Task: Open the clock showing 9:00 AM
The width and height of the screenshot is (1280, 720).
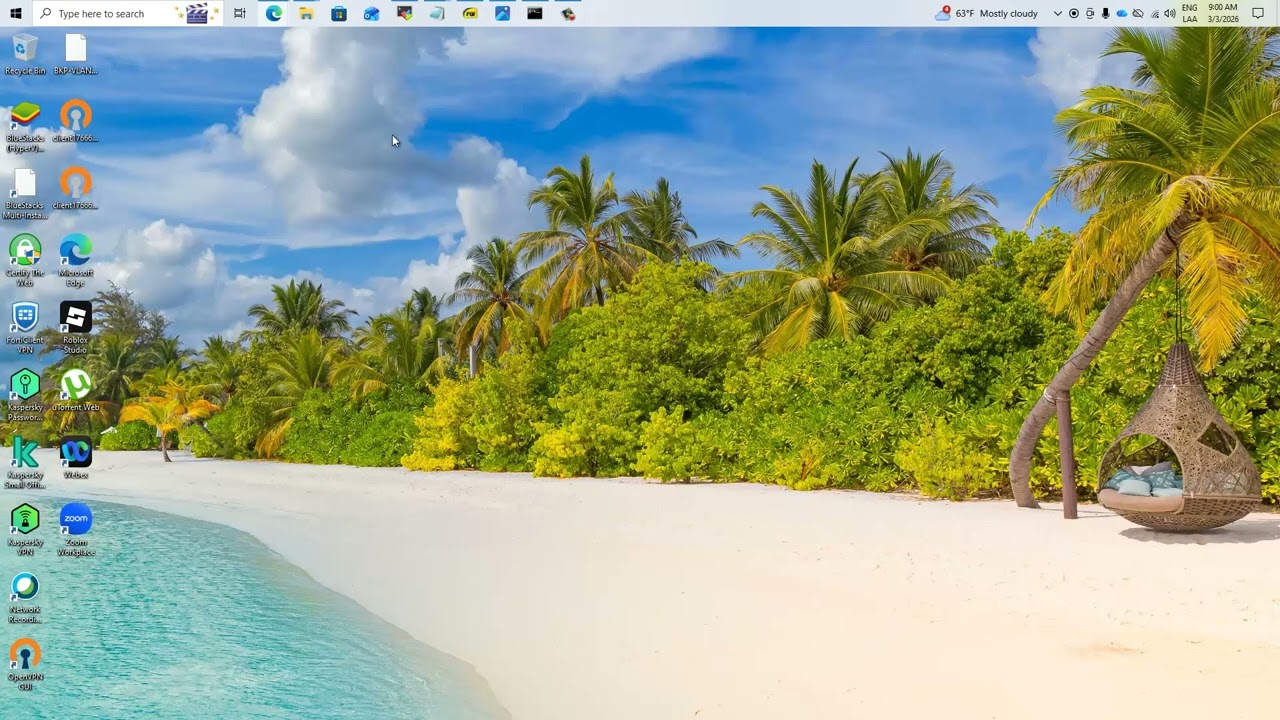Action: (x=1222, y=13)
